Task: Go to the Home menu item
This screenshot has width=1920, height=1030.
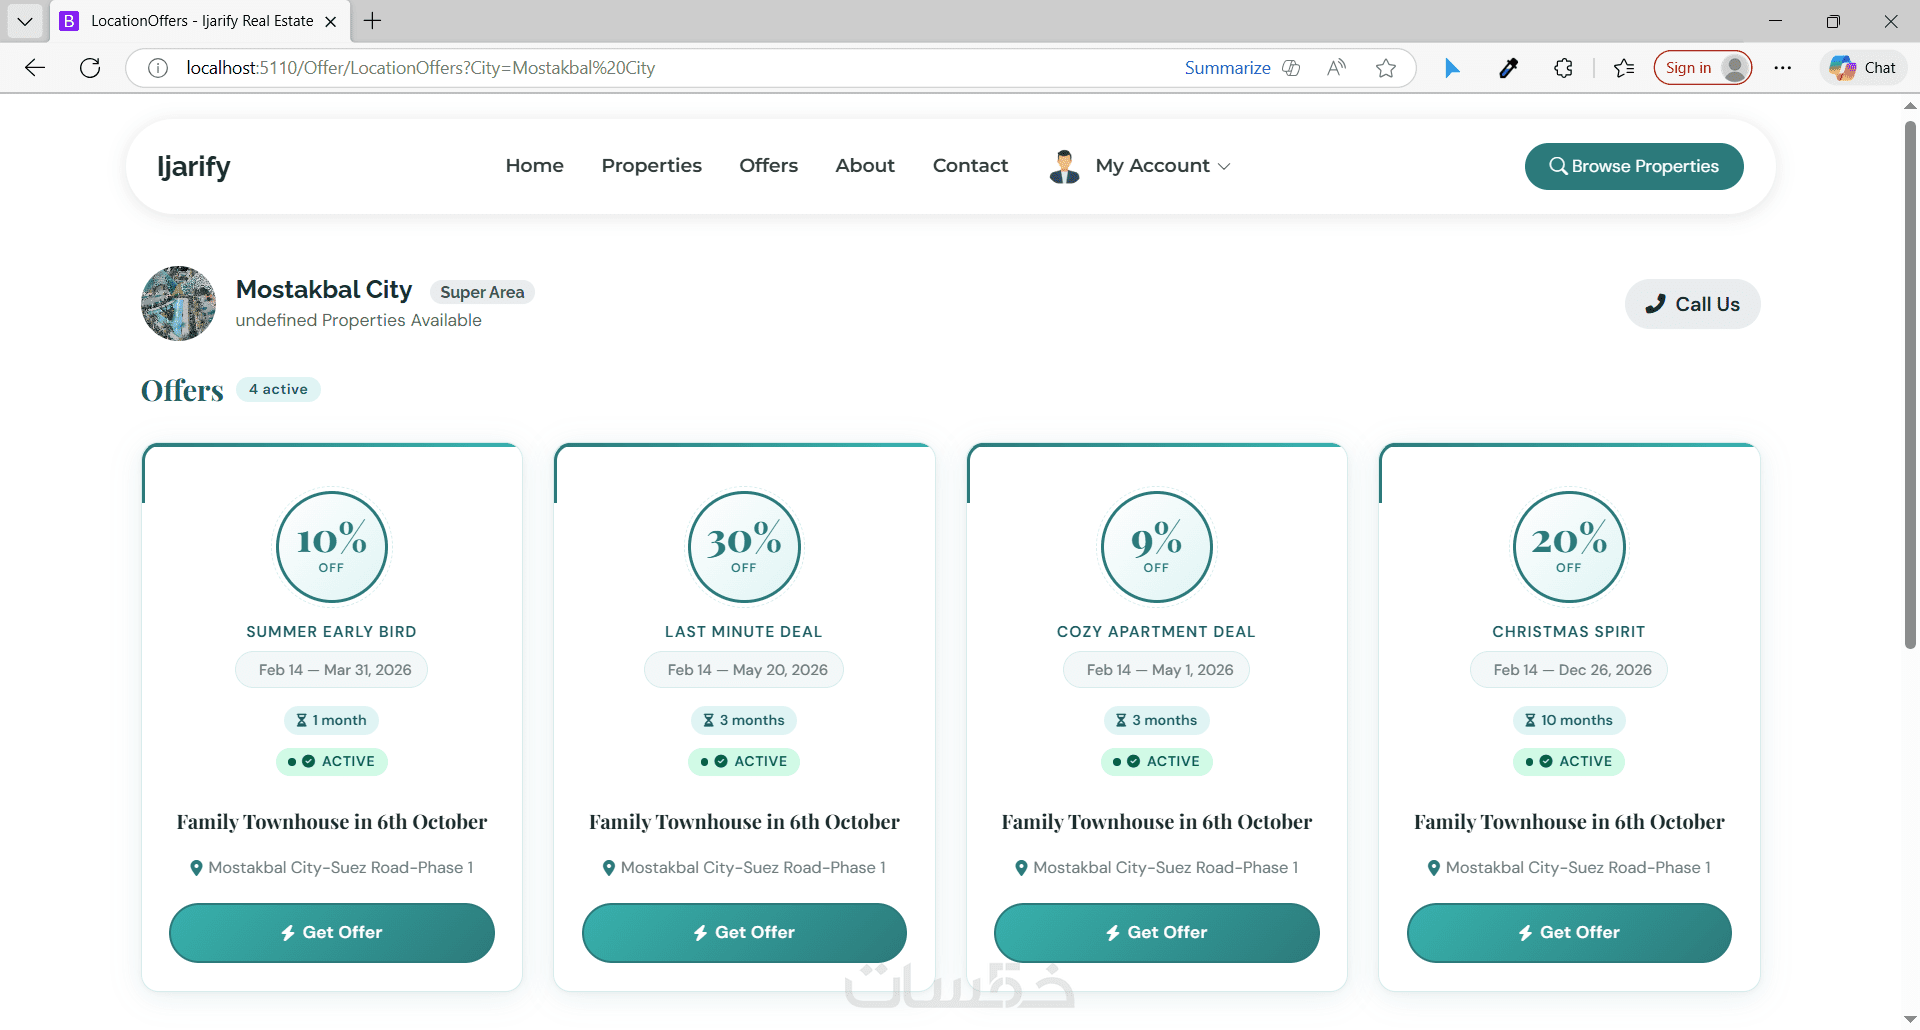Action: 535,166
